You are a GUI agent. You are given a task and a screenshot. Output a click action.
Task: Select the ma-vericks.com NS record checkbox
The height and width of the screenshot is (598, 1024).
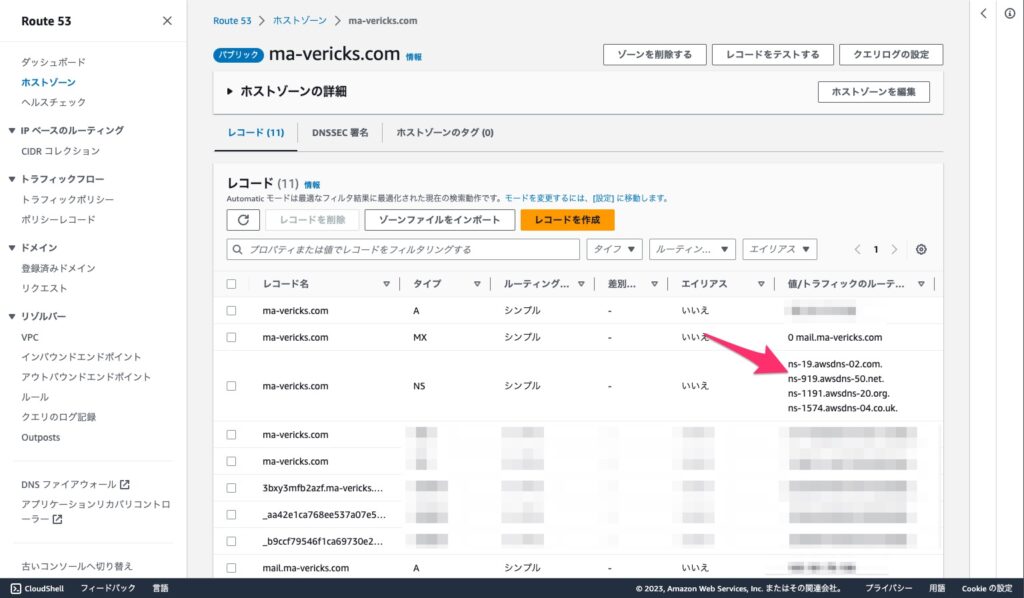click(231, 386)
